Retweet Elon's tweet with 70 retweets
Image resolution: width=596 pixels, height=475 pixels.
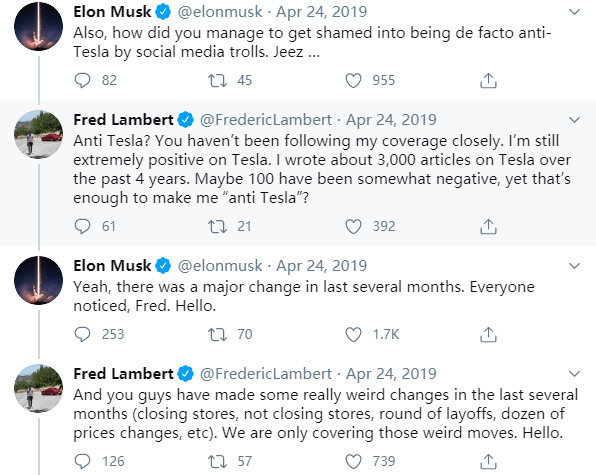pos(217,334)
